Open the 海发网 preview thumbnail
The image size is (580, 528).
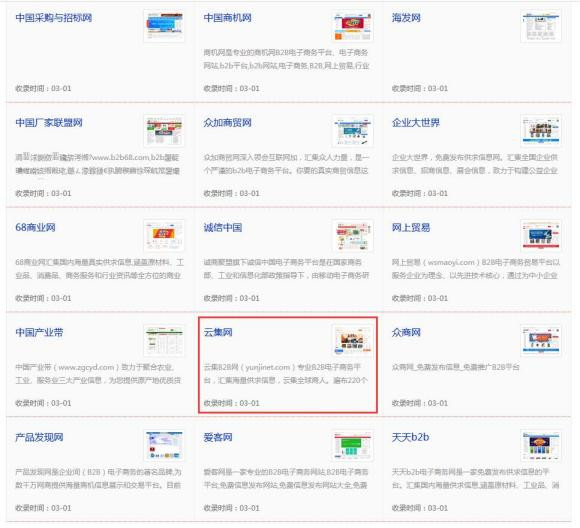(x=541, y=26)
